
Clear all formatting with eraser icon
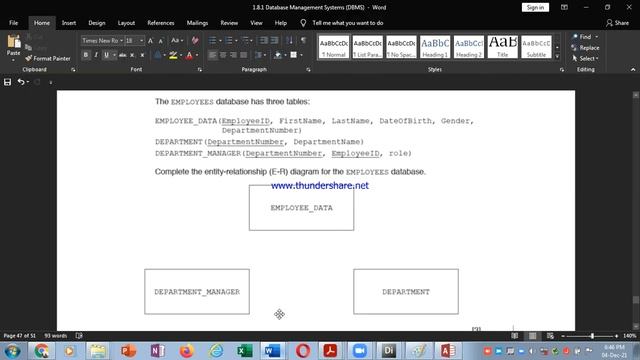tap(195, 40)
